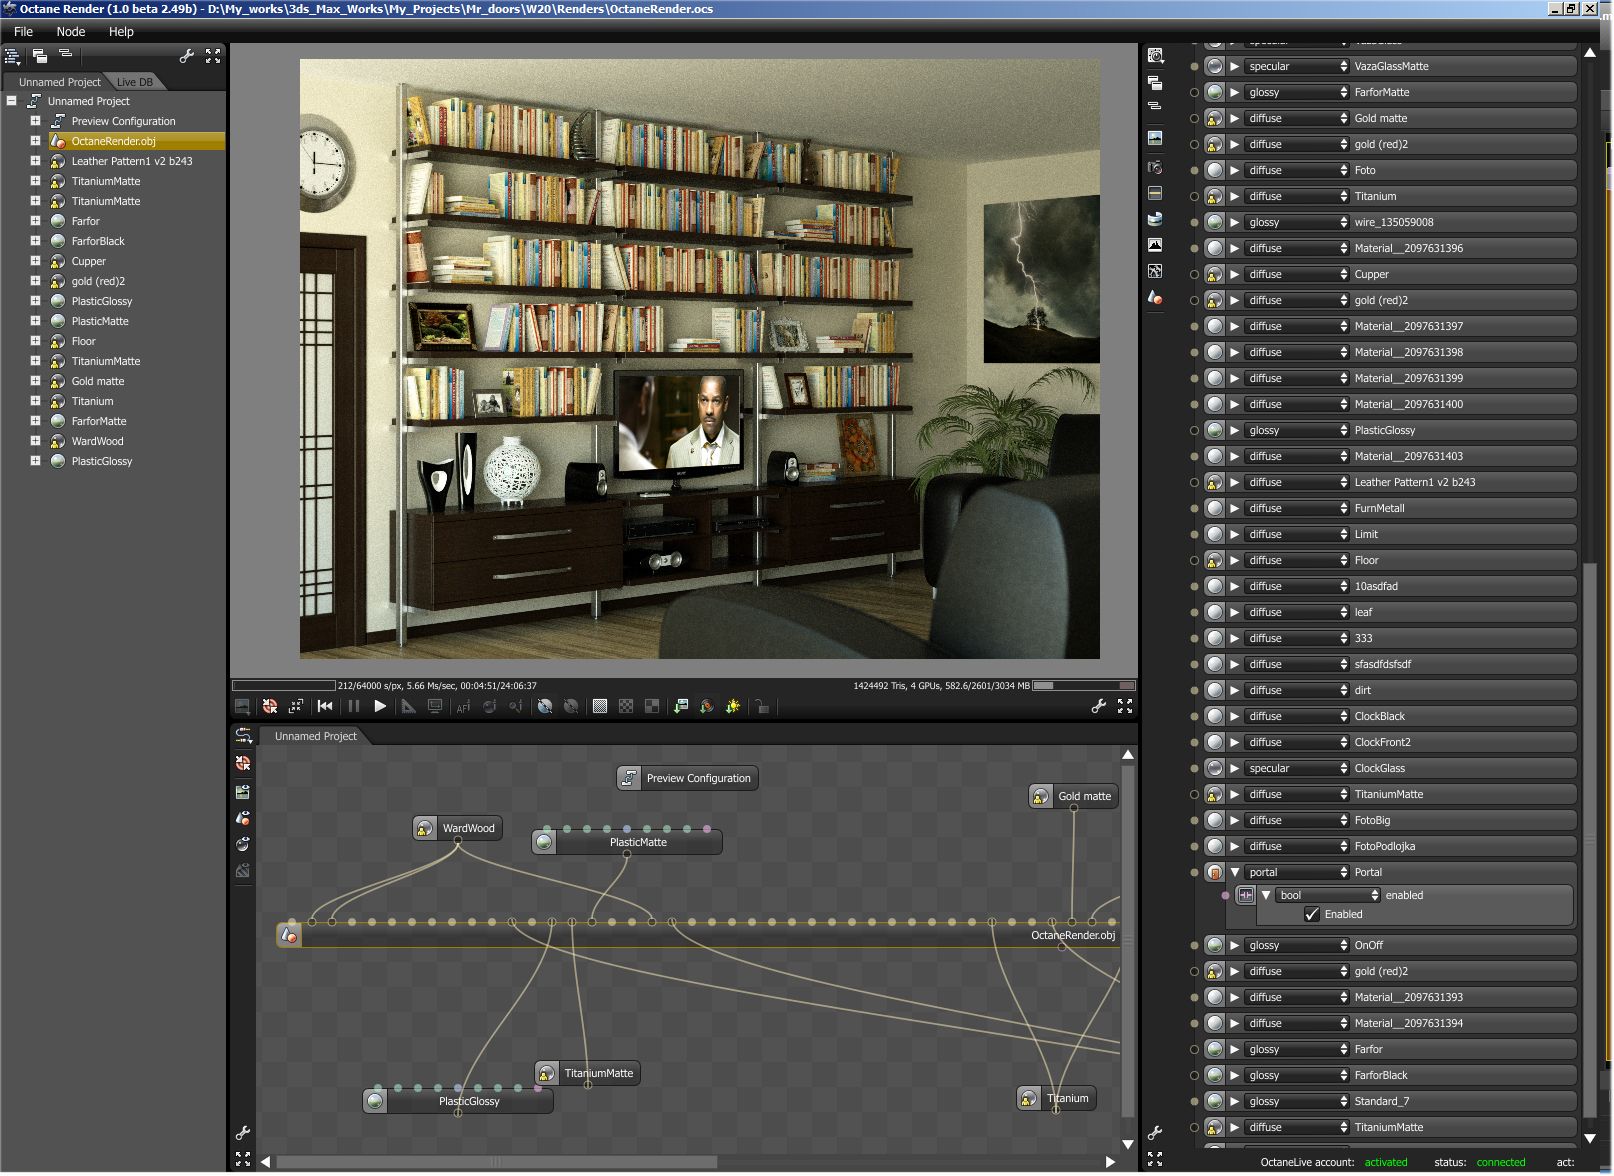Select the Preview Configuration graph node
Viewport: 1614px width, 1176px height.
687,778
